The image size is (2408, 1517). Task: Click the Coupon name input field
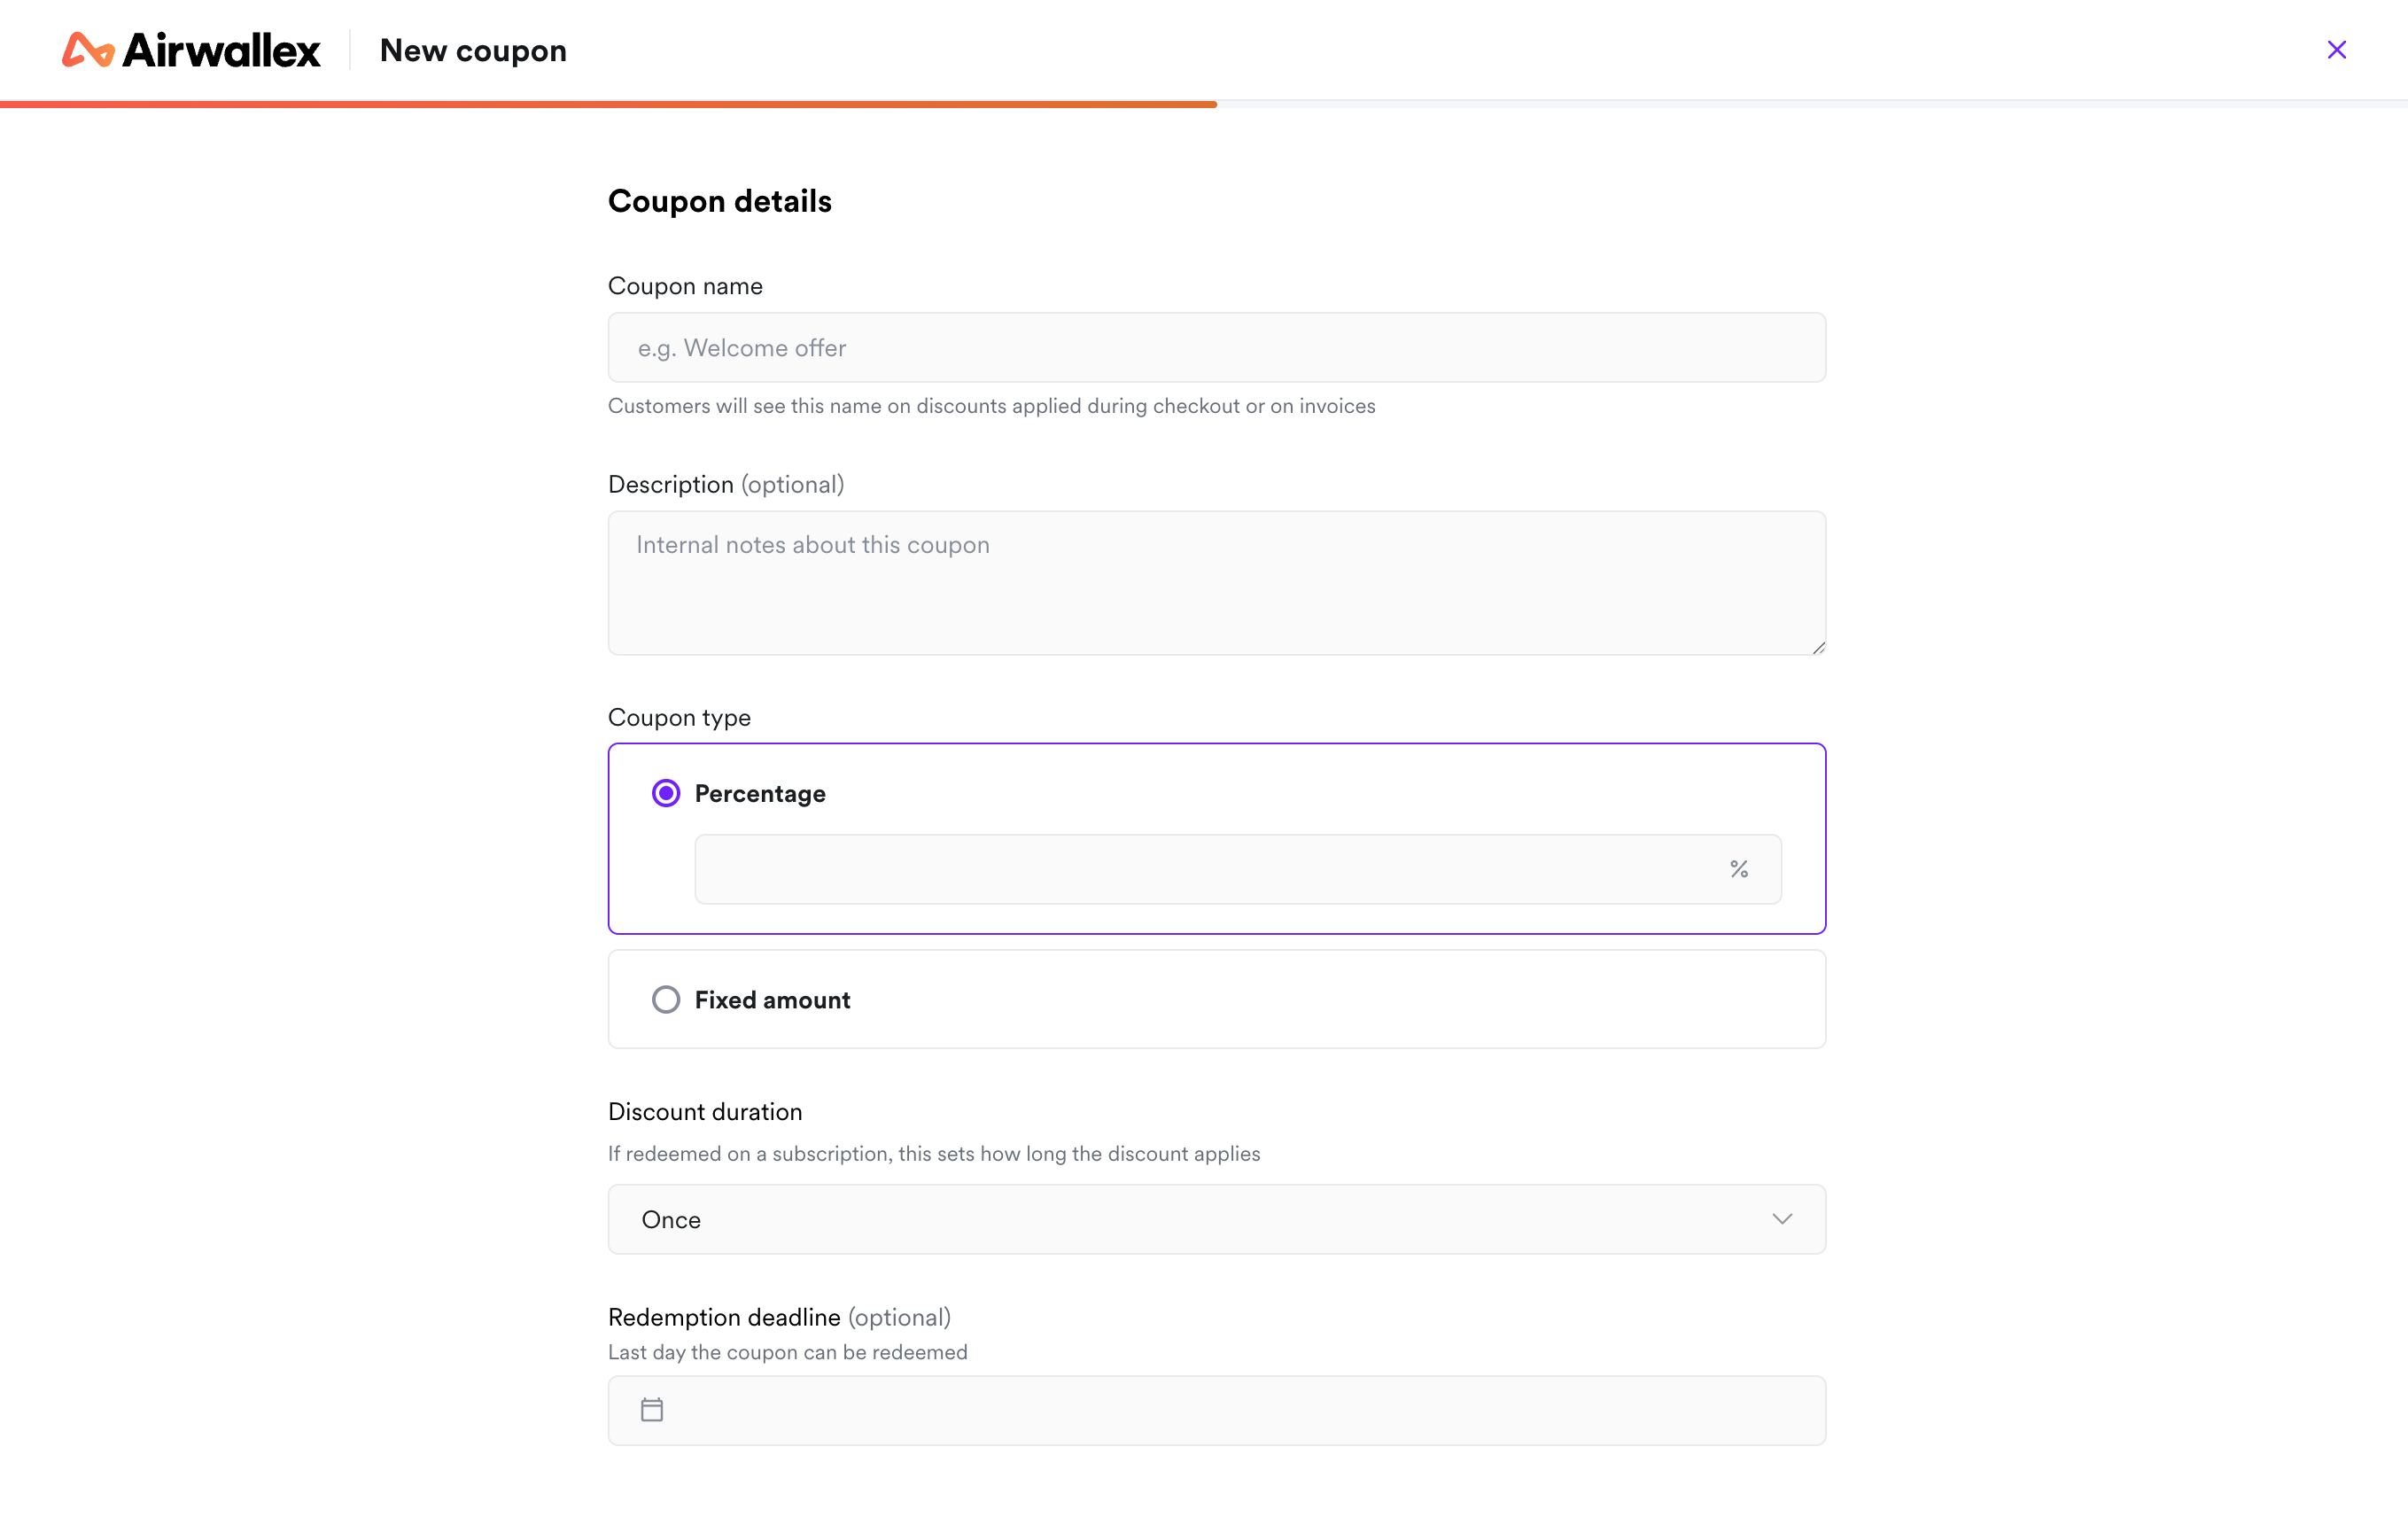tap(1216, 347)
